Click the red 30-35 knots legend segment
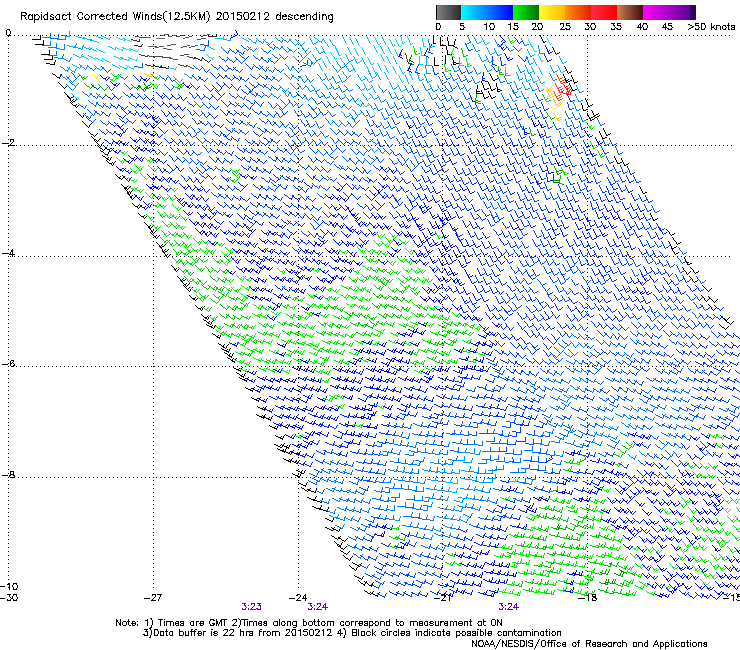This screenshot has height=650, width=740. (x=604, y=12)
